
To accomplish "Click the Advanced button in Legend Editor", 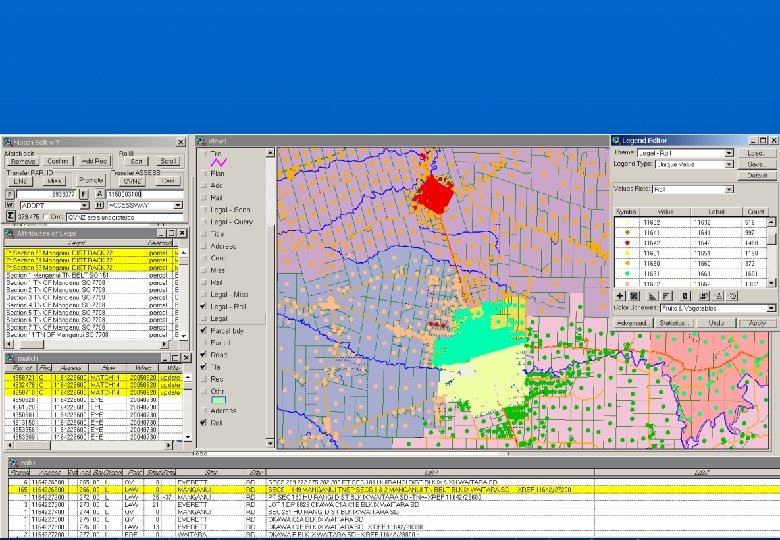I will point(633,323).
